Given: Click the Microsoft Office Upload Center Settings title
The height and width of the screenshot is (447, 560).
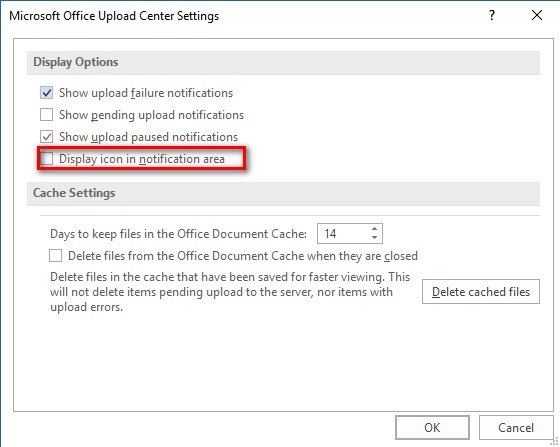Looking at the screenshot, I should coord(114,16).
